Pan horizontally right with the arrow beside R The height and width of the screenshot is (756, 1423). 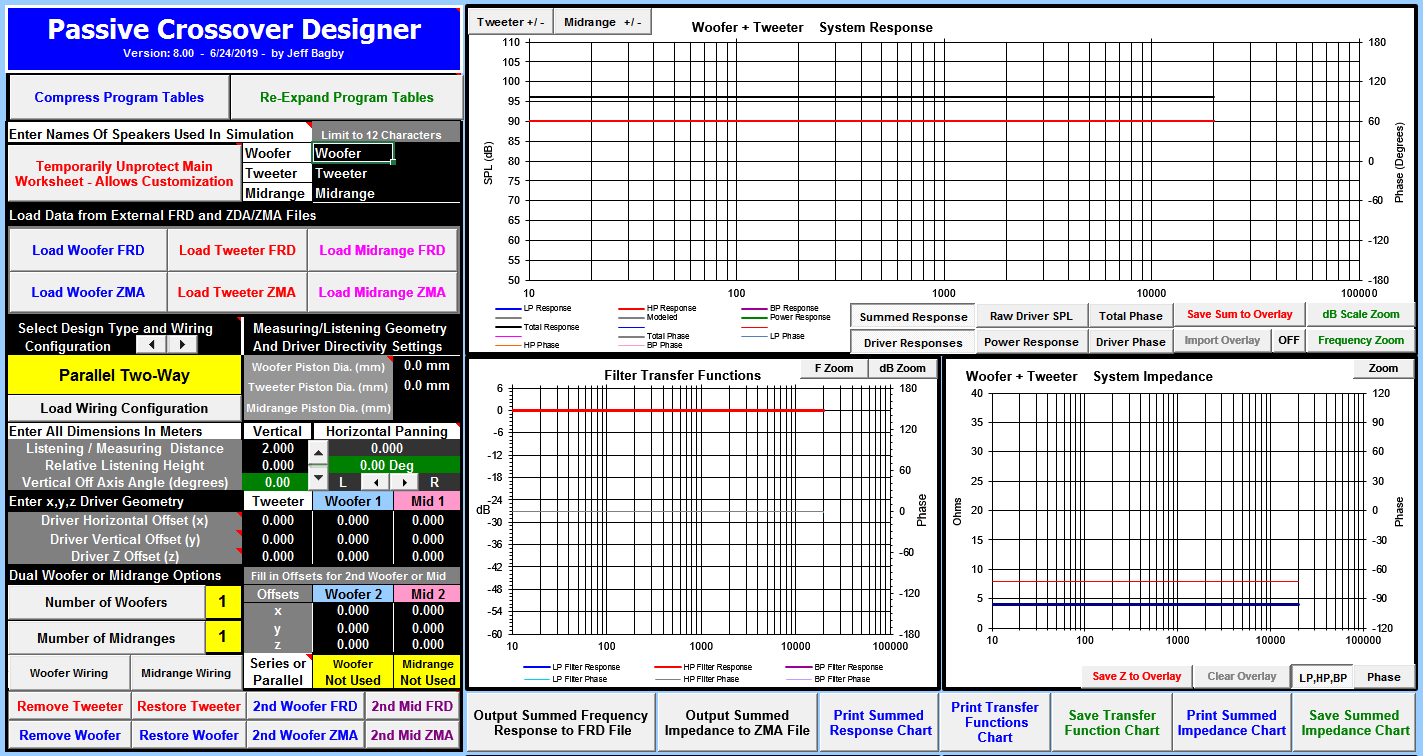coord(405,482)
